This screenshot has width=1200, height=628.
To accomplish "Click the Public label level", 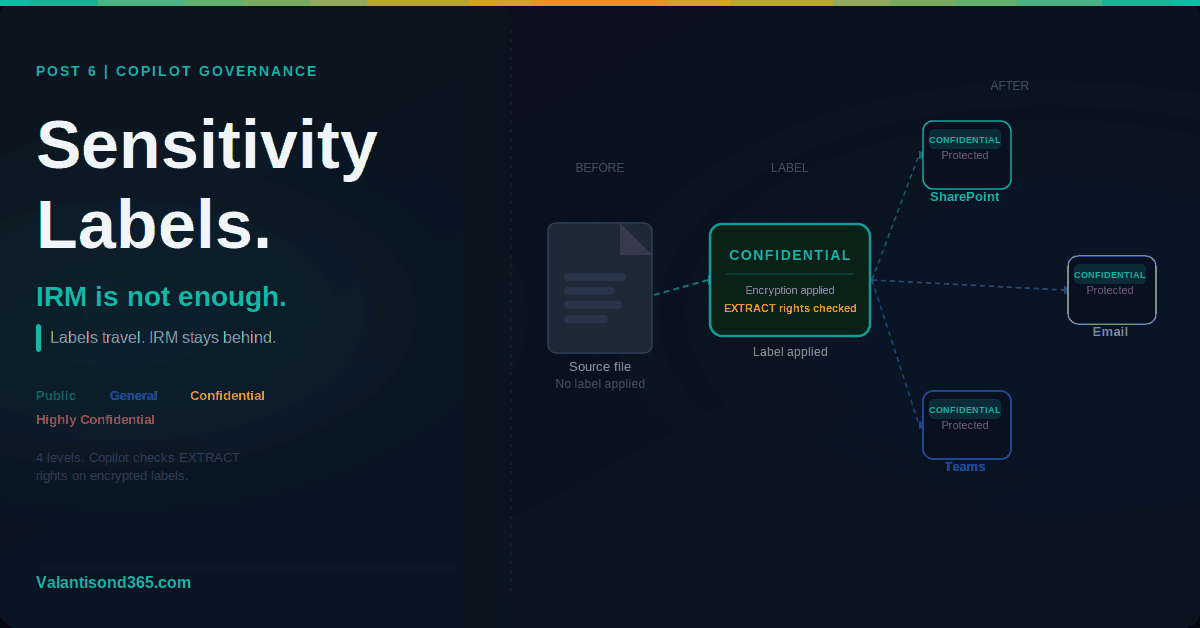I will [56, 396].
